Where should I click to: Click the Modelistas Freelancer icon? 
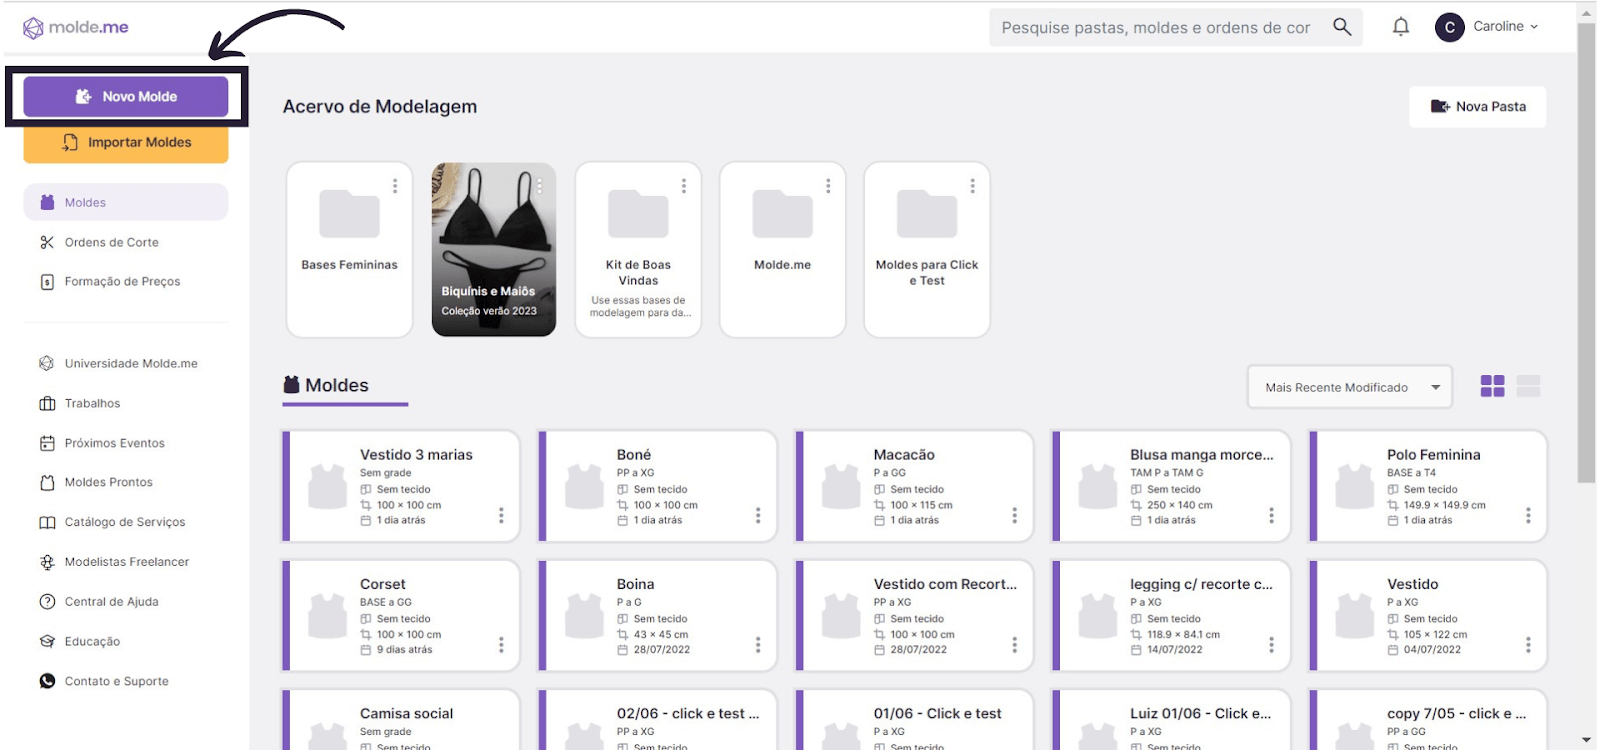pos(47,562)
